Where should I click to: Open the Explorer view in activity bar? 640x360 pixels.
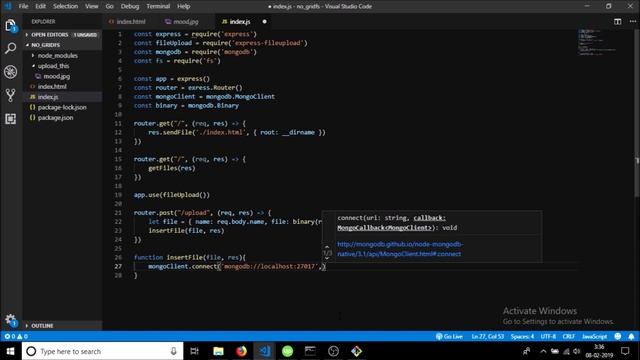(x=11, y=26)
